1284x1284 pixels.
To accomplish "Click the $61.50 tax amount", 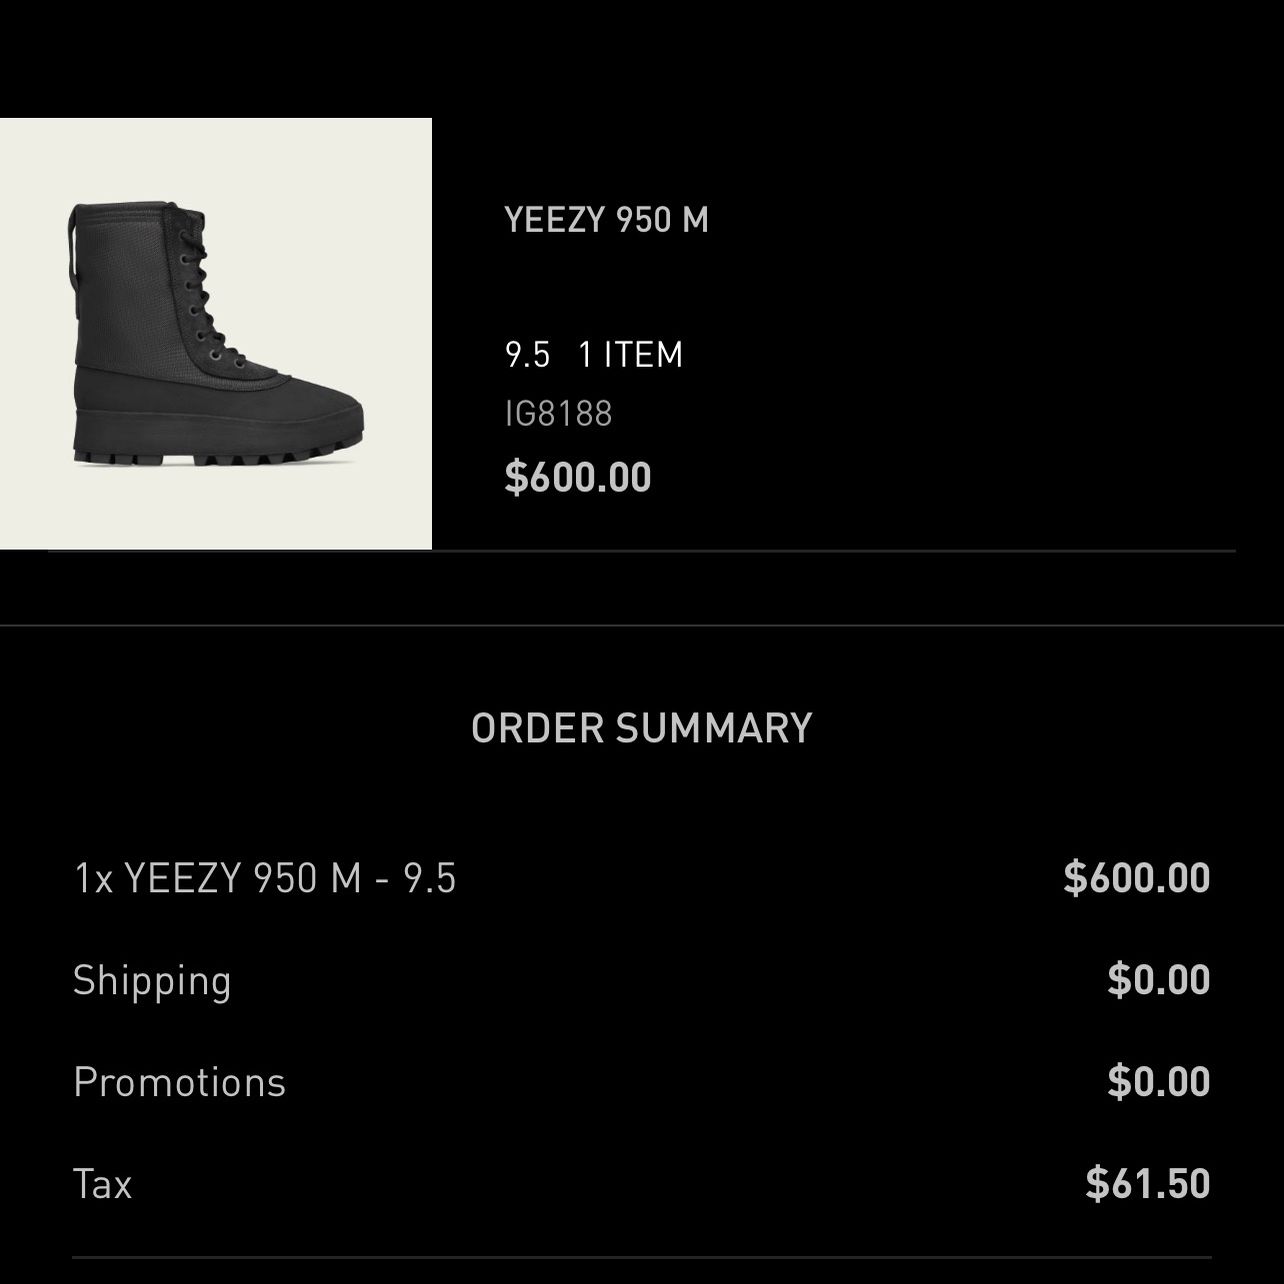I will coord(1148,1184).
